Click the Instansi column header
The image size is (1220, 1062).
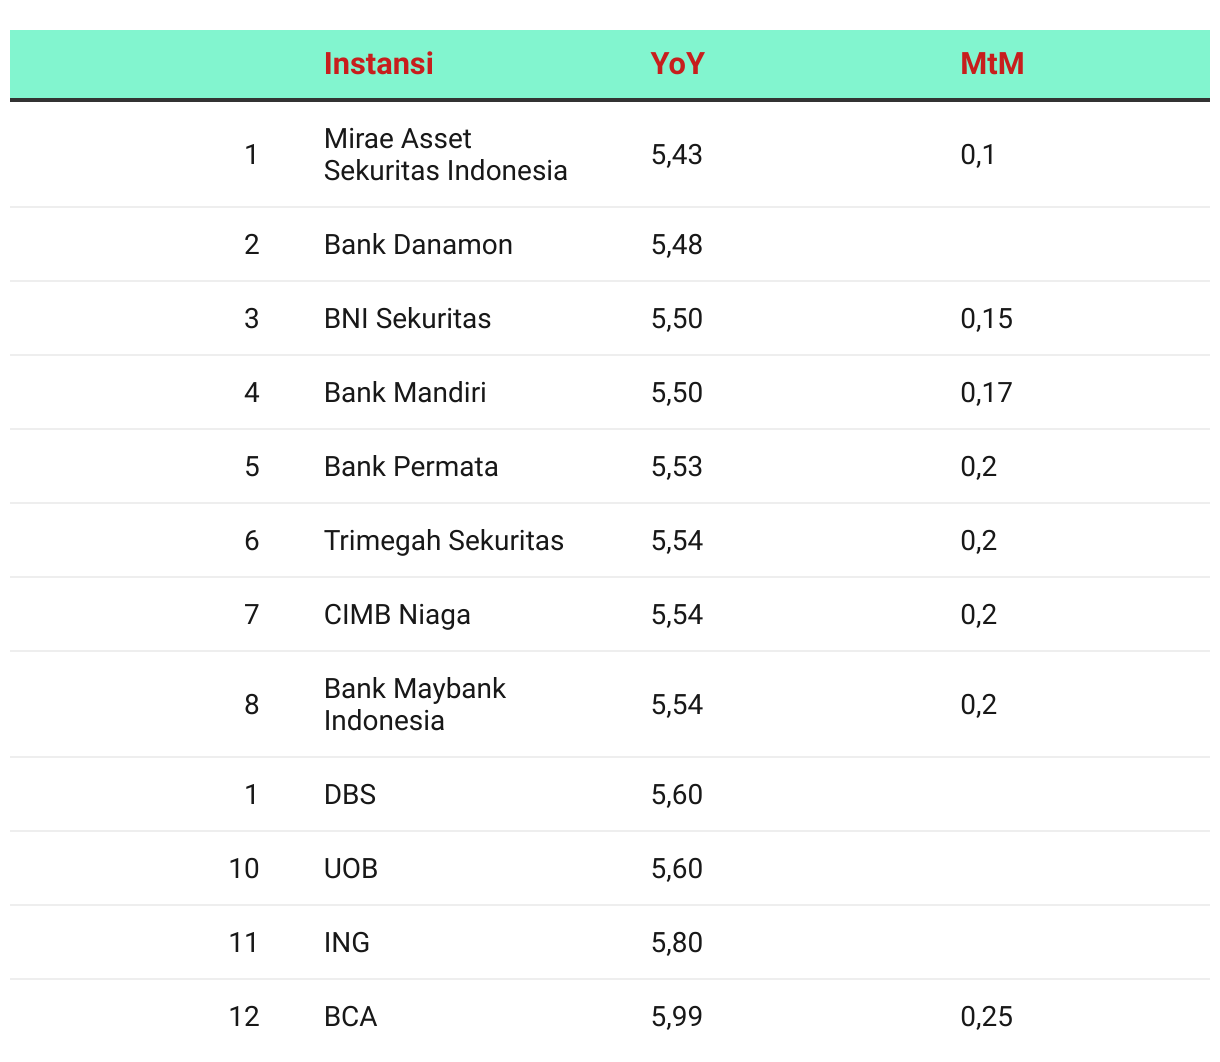(378, 64)
